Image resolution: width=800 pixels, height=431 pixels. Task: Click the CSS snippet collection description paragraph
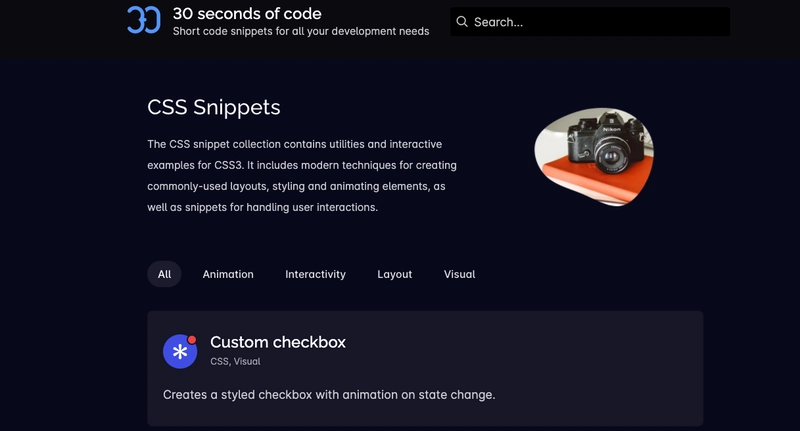tap(302, 175)
